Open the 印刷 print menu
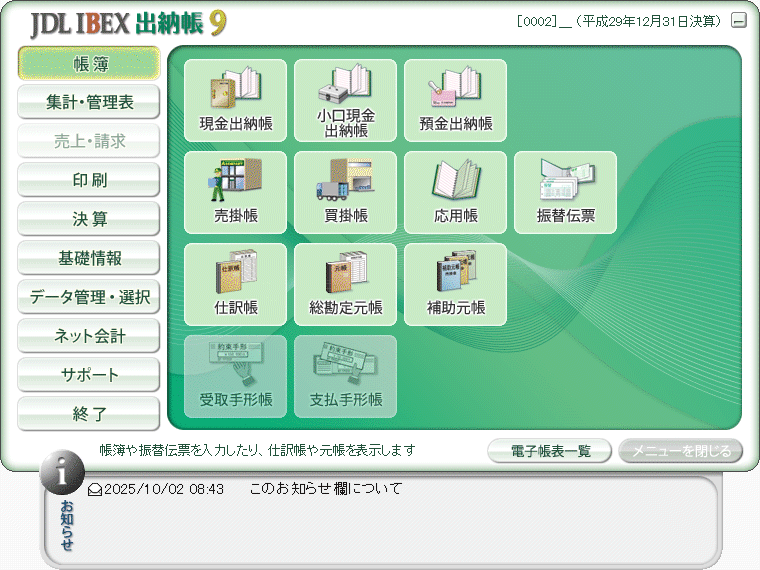The height and width of the screenshot is (570, 760). (x=89, y=180)
